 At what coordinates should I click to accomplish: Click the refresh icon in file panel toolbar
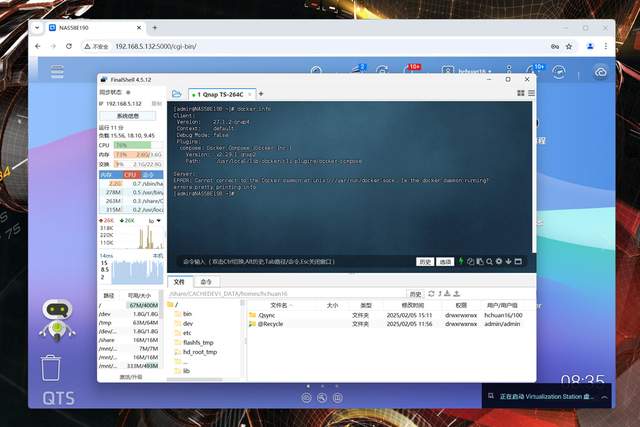pos(431,294)
